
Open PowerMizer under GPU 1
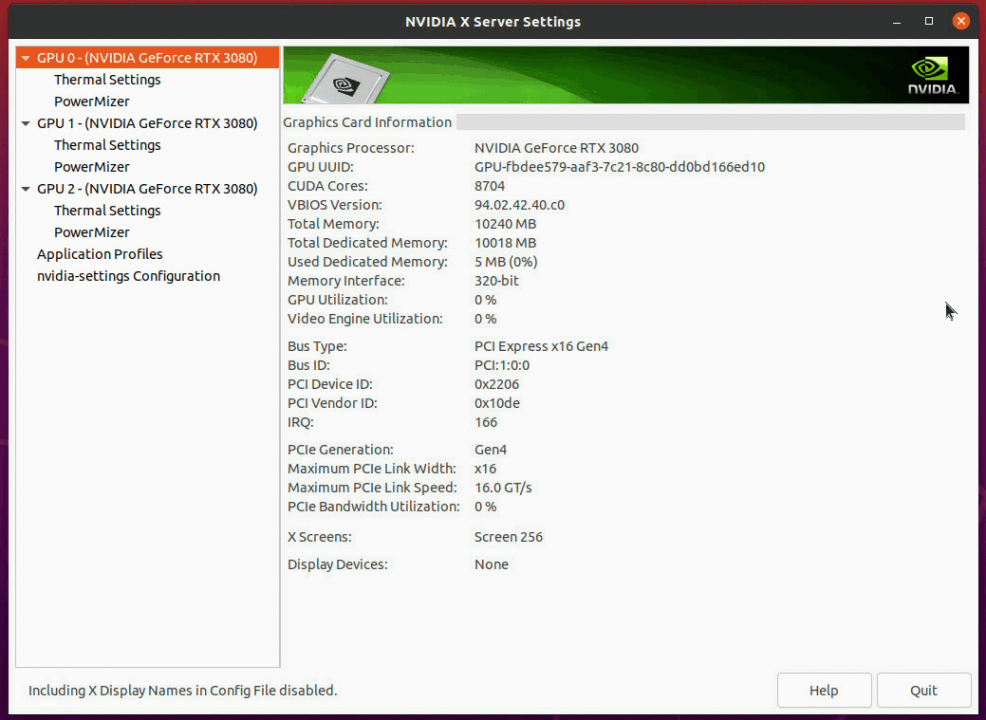(92, 167)
